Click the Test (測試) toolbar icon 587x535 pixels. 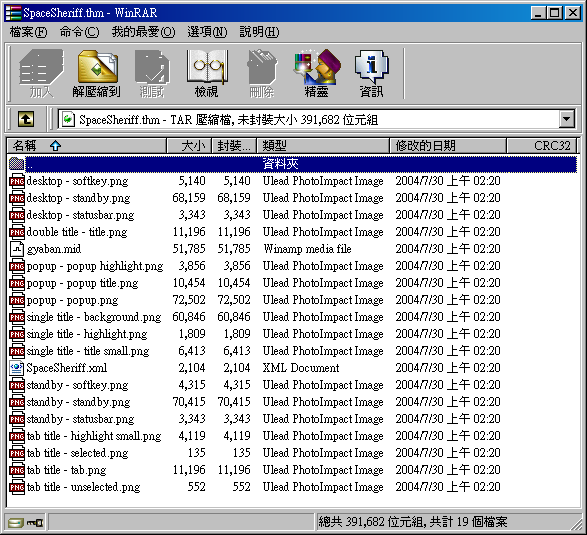pyautogui.click(x=152, y=73)
